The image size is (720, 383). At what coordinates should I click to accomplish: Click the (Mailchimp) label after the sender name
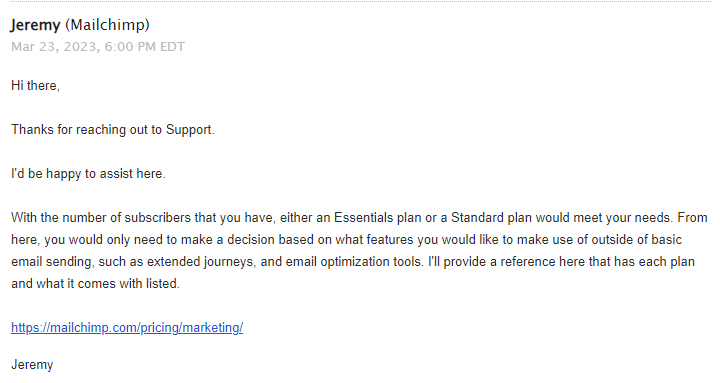tap(107, 25)
